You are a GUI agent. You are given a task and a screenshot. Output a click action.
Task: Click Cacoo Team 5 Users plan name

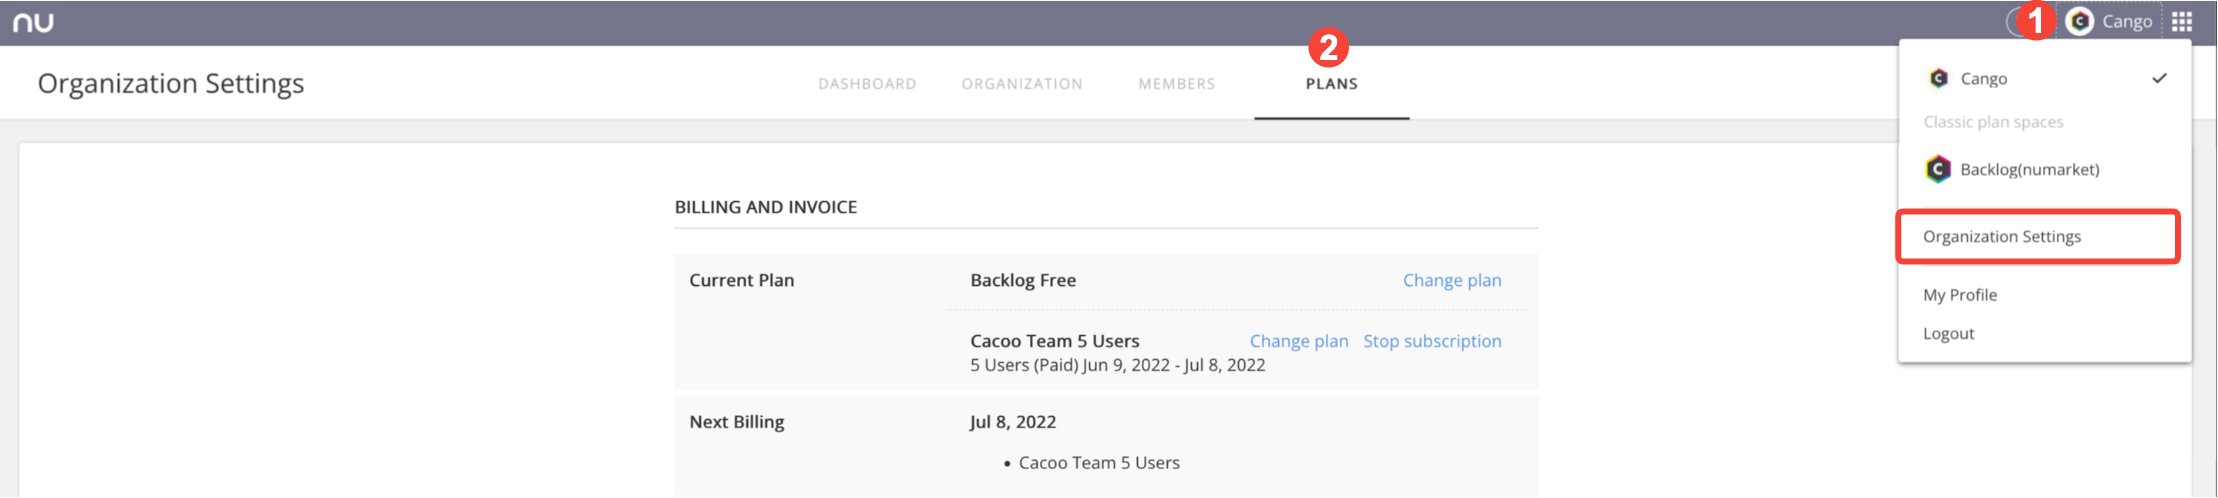tap(1055, 341)
